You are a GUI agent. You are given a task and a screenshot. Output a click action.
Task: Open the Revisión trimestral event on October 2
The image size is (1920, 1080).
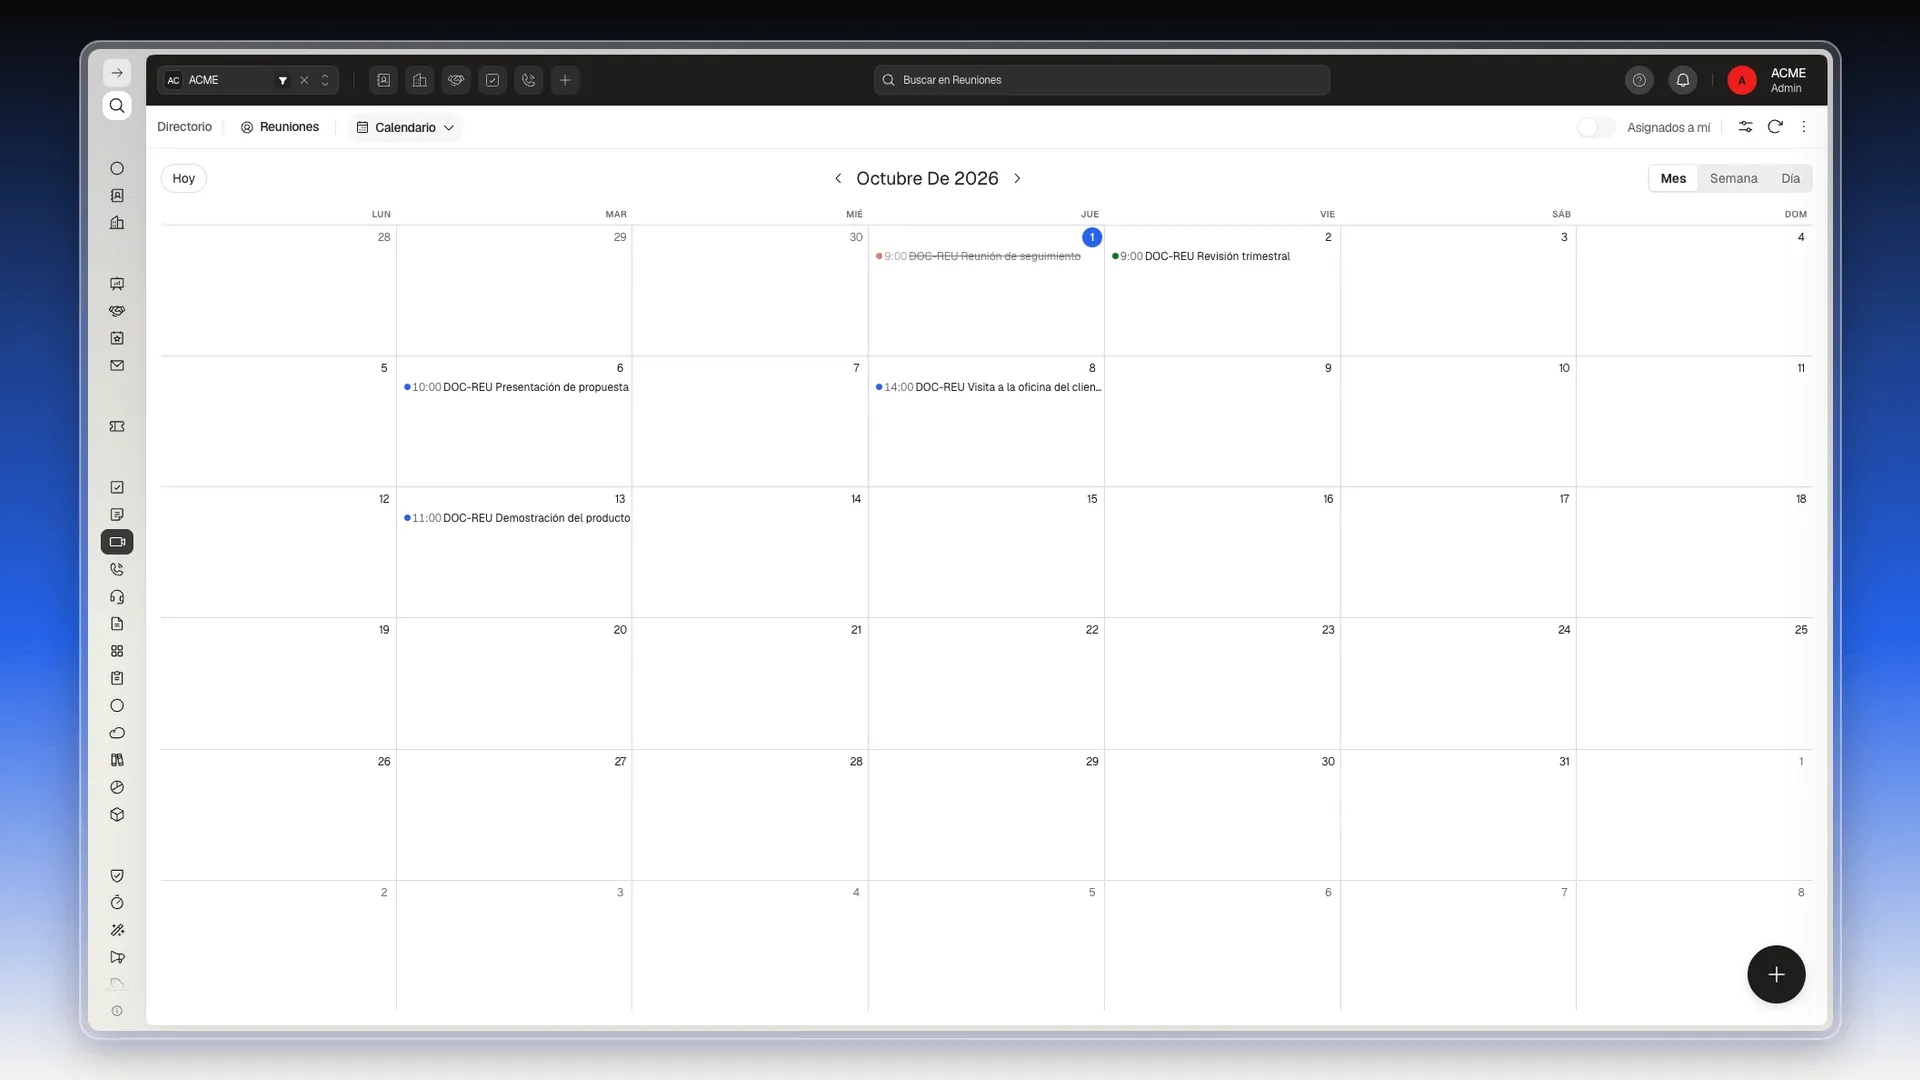pos(1201,256)
